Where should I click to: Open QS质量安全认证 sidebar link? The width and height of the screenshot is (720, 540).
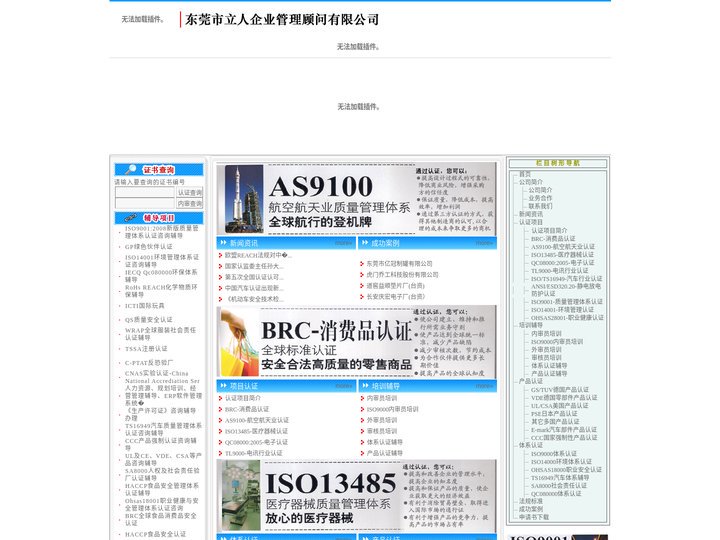(x=149, y=320)
